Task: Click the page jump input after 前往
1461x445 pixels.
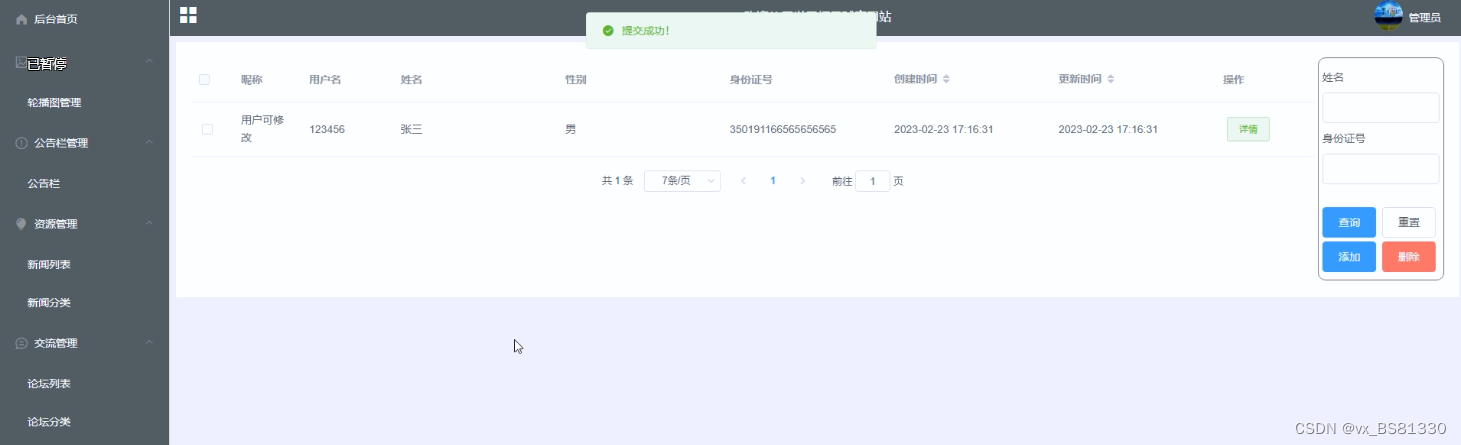Action: pos(872,181)
